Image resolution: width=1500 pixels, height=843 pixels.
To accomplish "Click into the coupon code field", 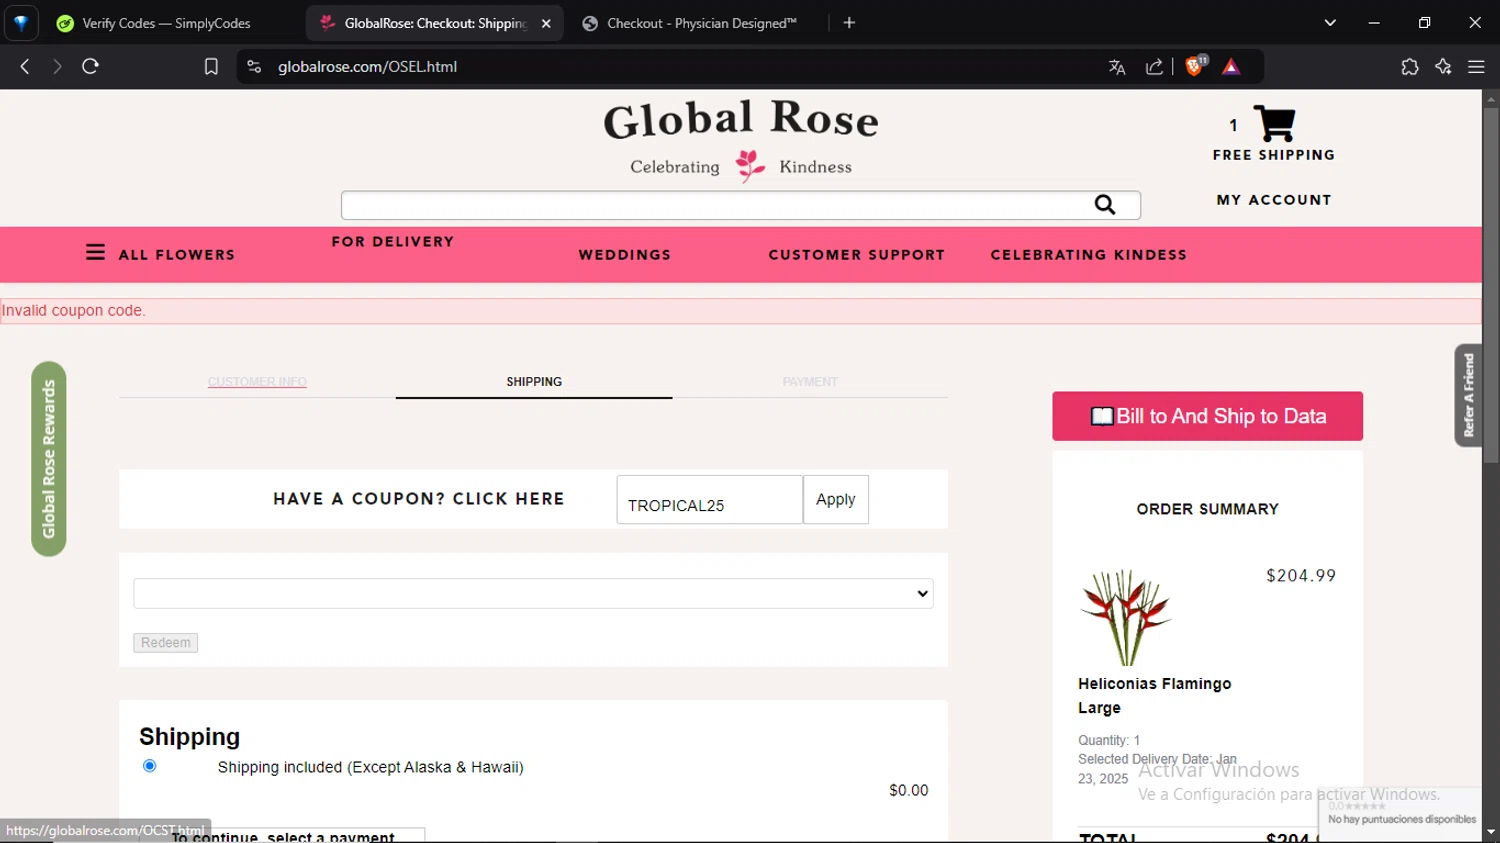I will pyautogui.click(x=710, y=499).
